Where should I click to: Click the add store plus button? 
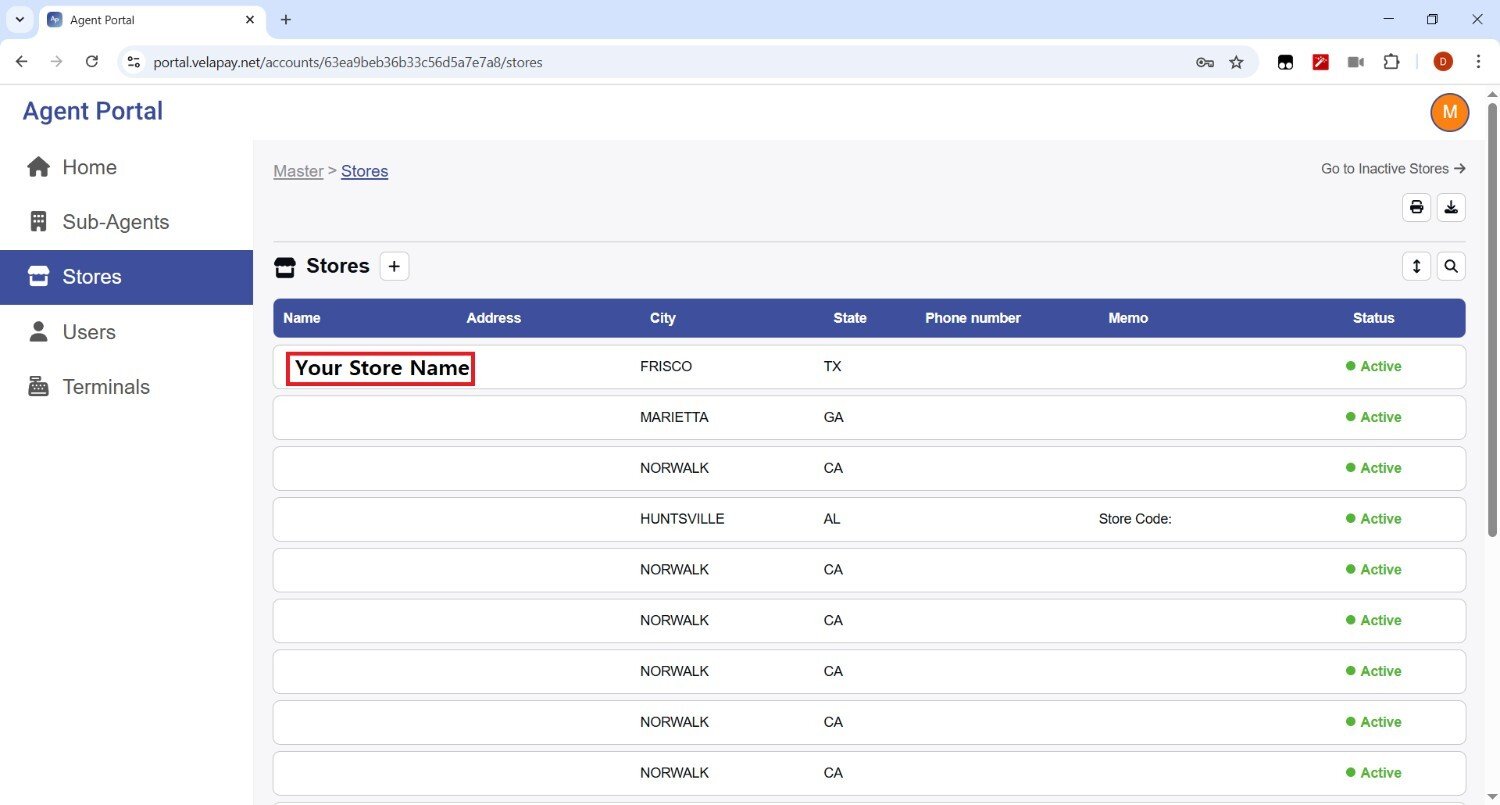point(394,266)
